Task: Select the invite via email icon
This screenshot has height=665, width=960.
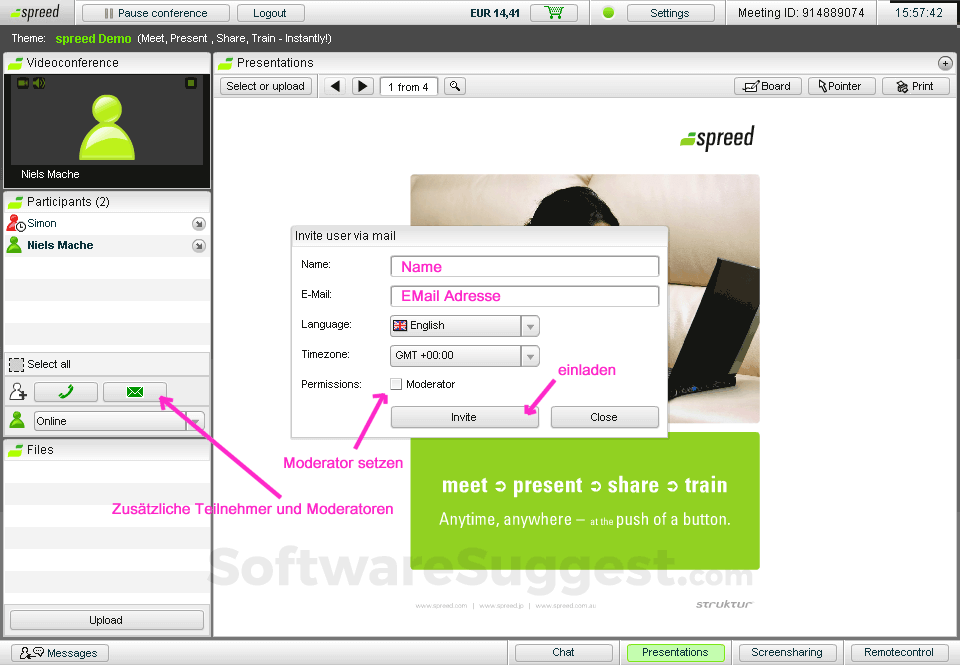Action: (134, 391)
